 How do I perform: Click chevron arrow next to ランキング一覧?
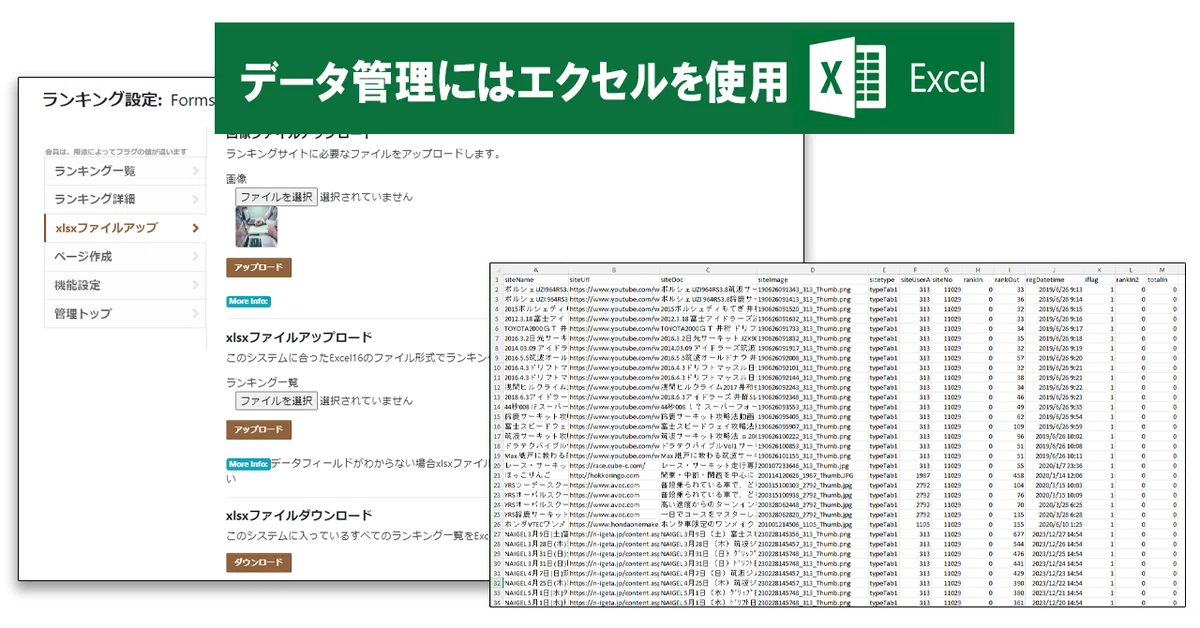pyautogui.click(x=194, y=171)
